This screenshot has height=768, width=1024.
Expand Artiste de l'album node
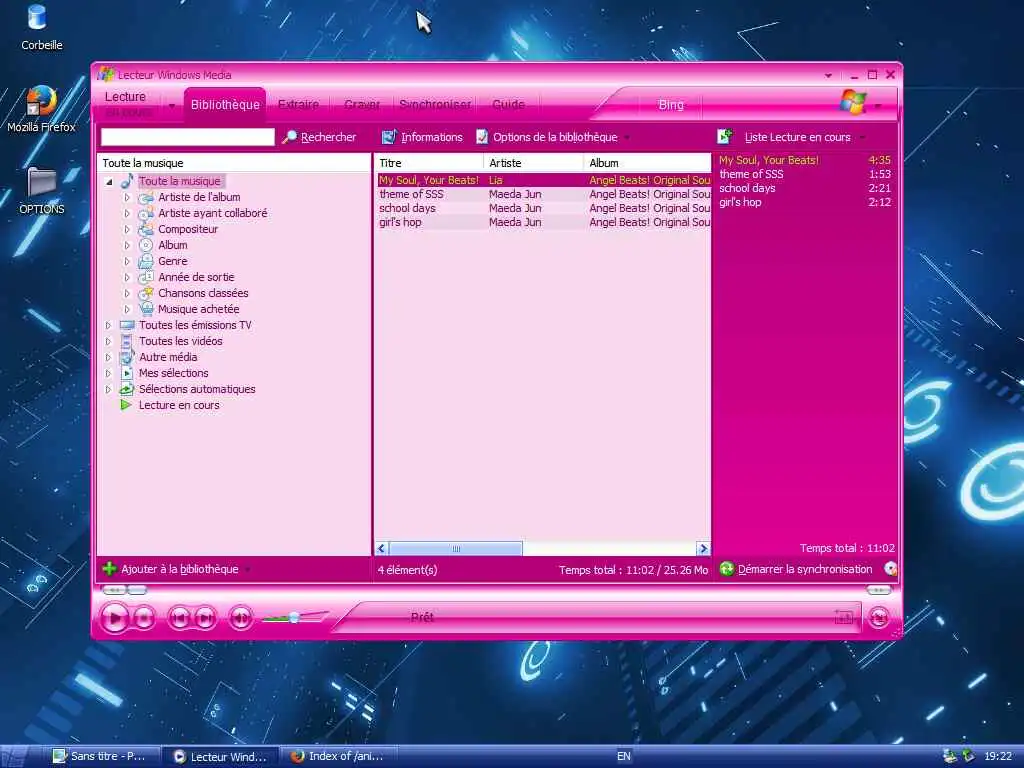tap(127, 197)
